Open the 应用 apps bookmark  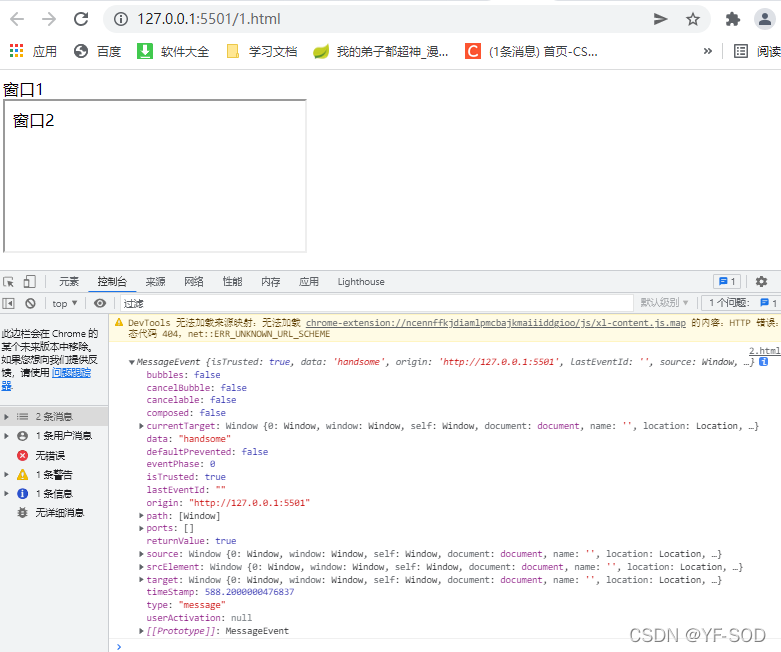33,51
